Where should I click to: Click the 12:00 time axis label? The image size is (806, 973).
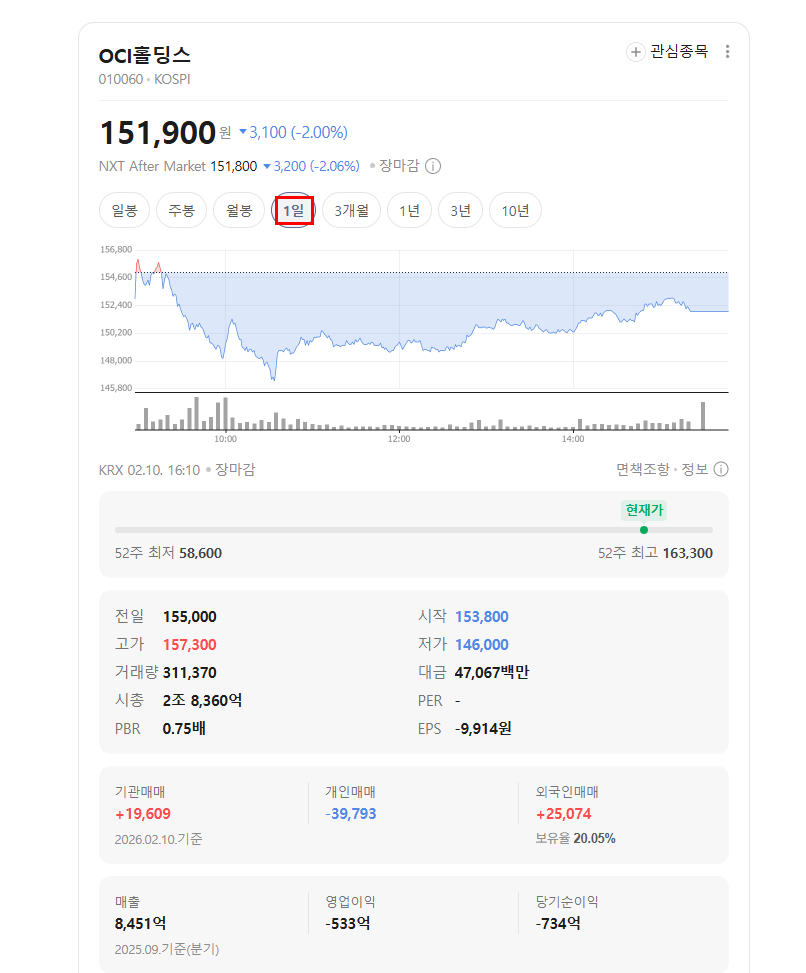point(399,439)
